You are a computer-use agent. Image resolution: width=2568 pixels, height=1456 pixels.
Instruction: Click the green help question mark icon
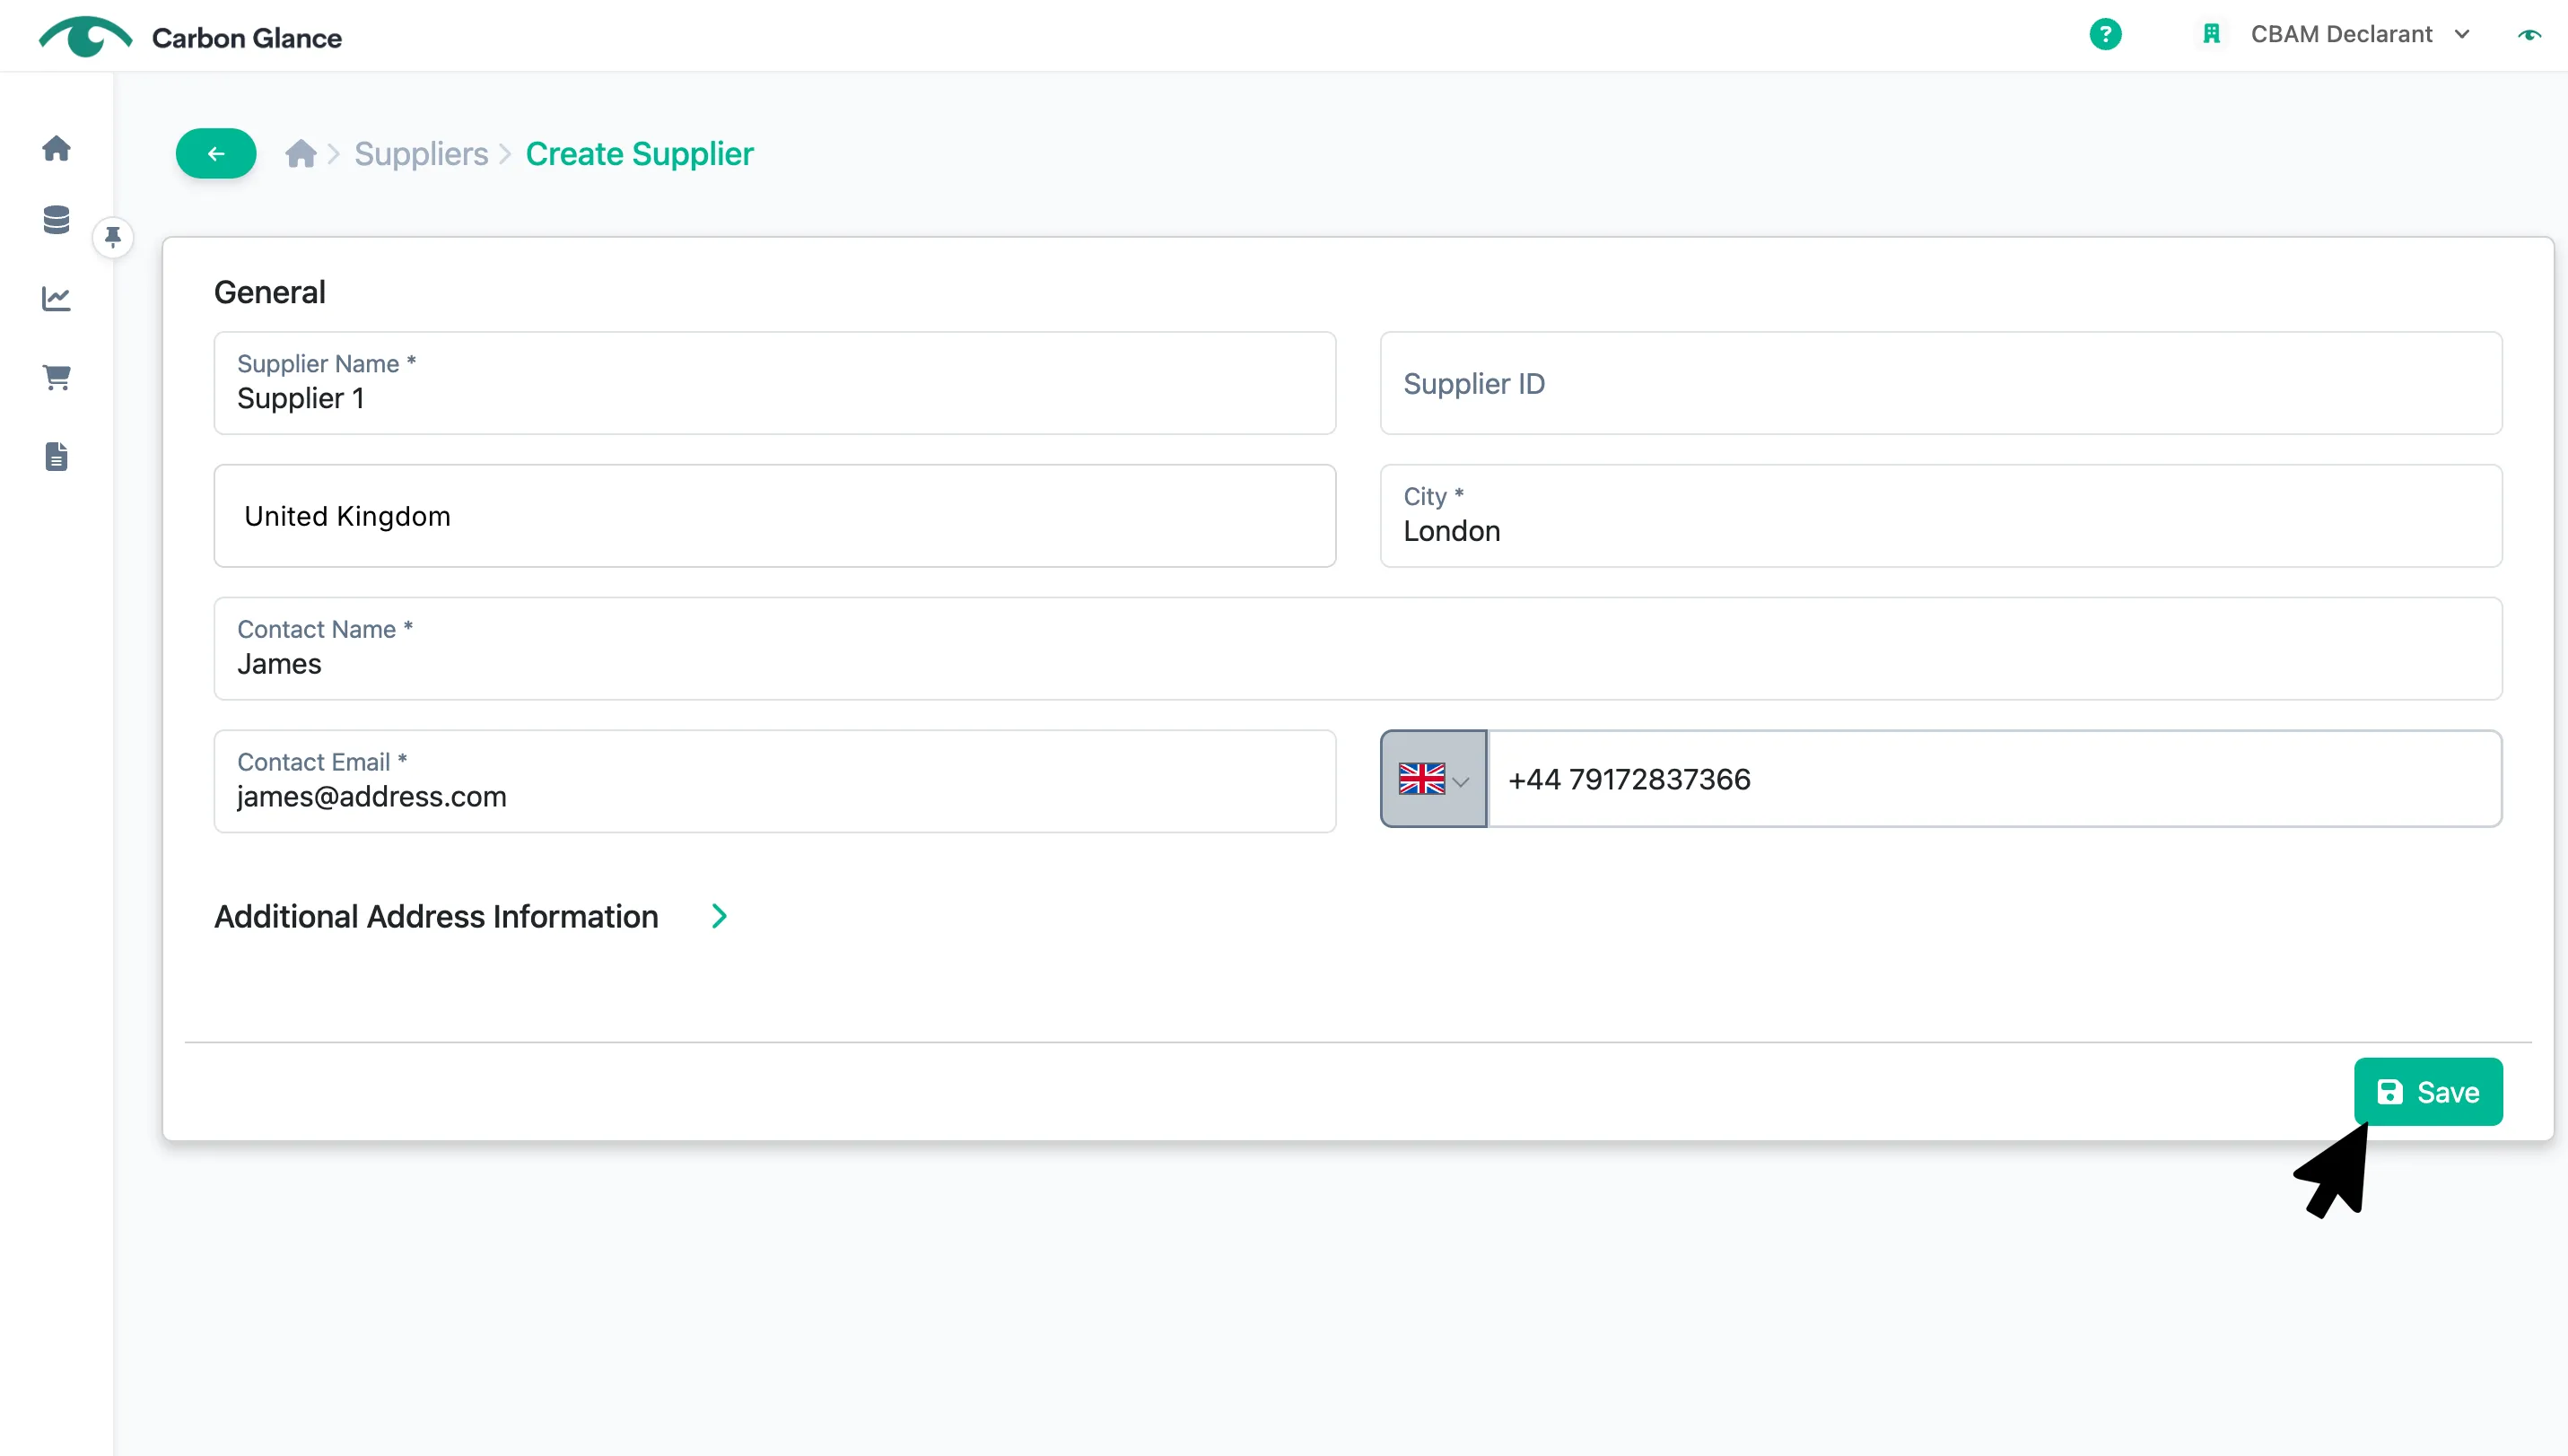coord(2105,34)
